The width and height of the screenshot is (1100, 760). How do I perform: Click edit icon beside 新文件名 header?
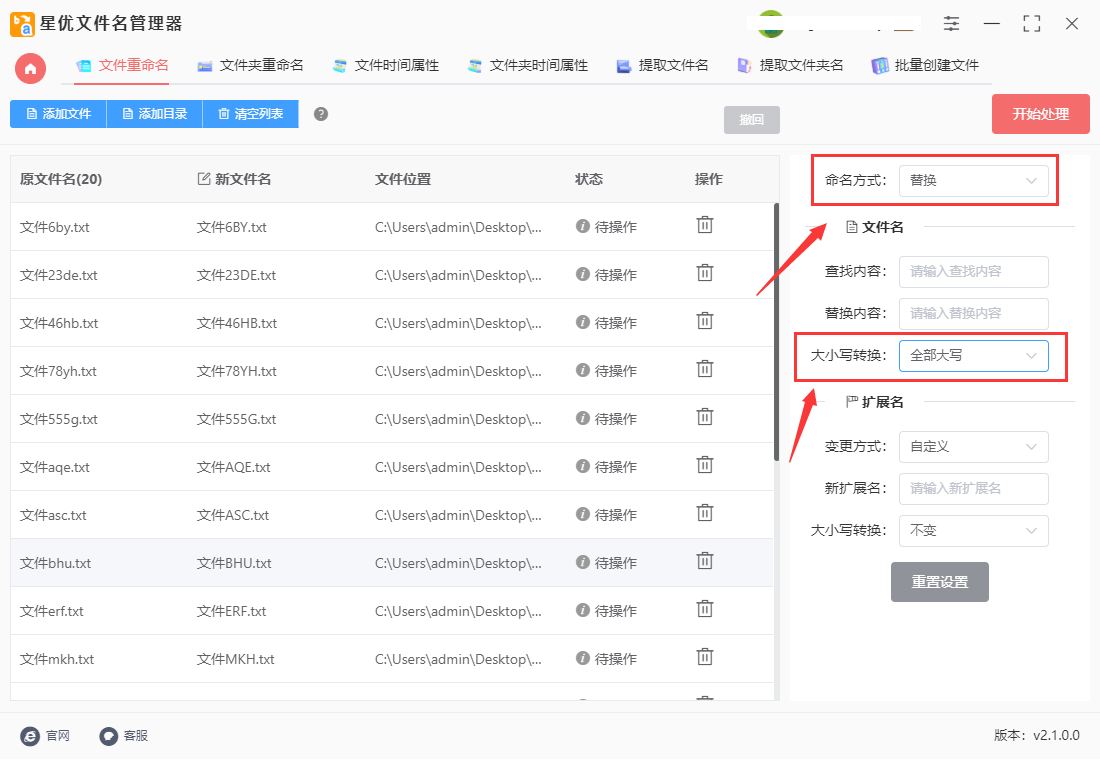point(204,179)
